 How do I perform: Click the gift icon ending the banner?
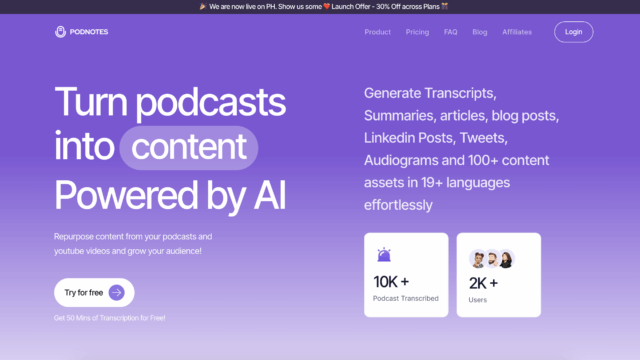pos(444,6)
